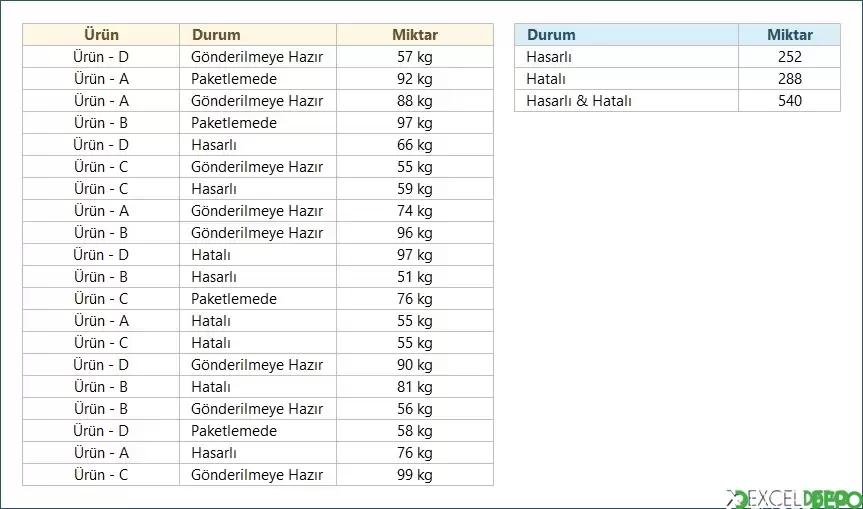The width and height of the screenshot is (863, 509).
Task: Select the Ürün header cell
Action: 101,35
